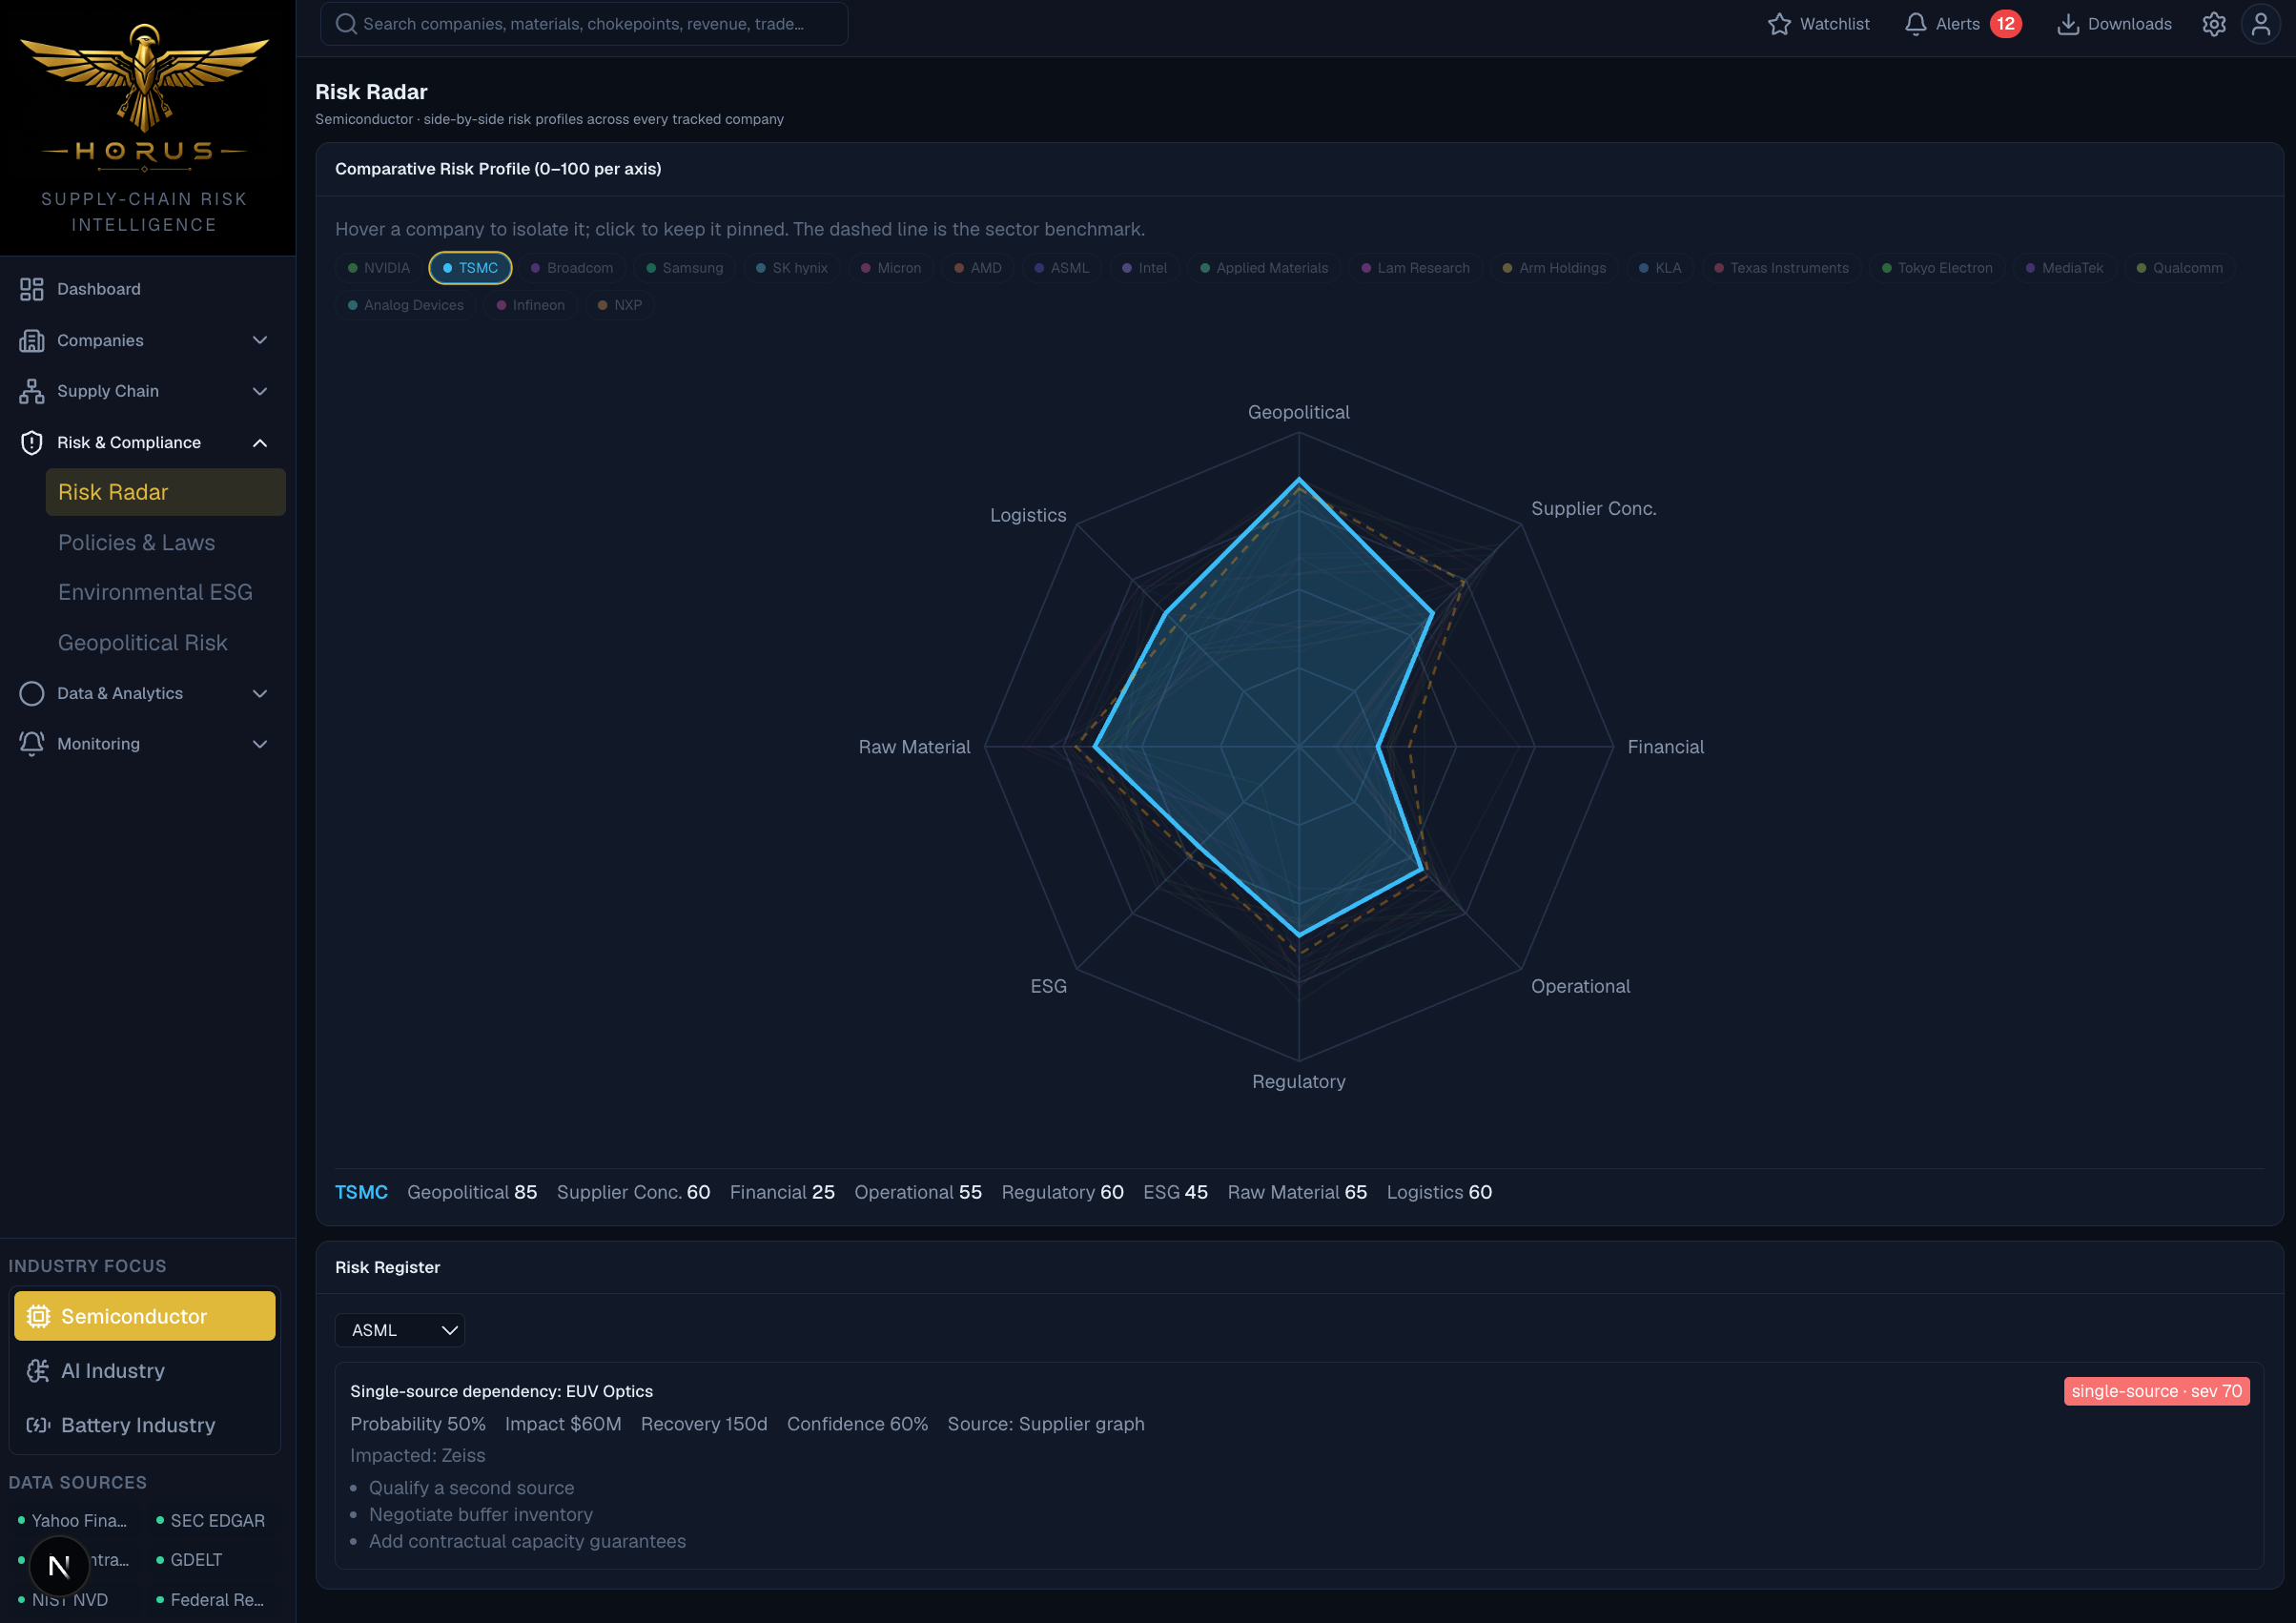Viewport: 2296px width, 1623px height.
Task: Open Environmental ESG page
Action: pos(166,592)
